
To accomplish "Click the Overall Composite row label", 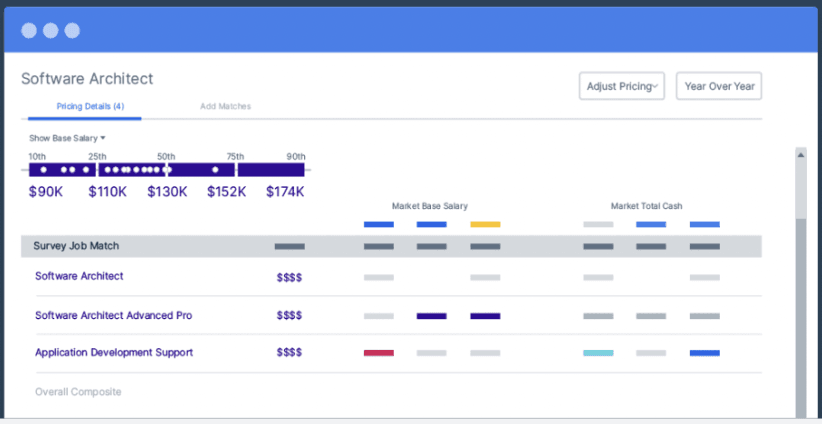I will [78, 392].
